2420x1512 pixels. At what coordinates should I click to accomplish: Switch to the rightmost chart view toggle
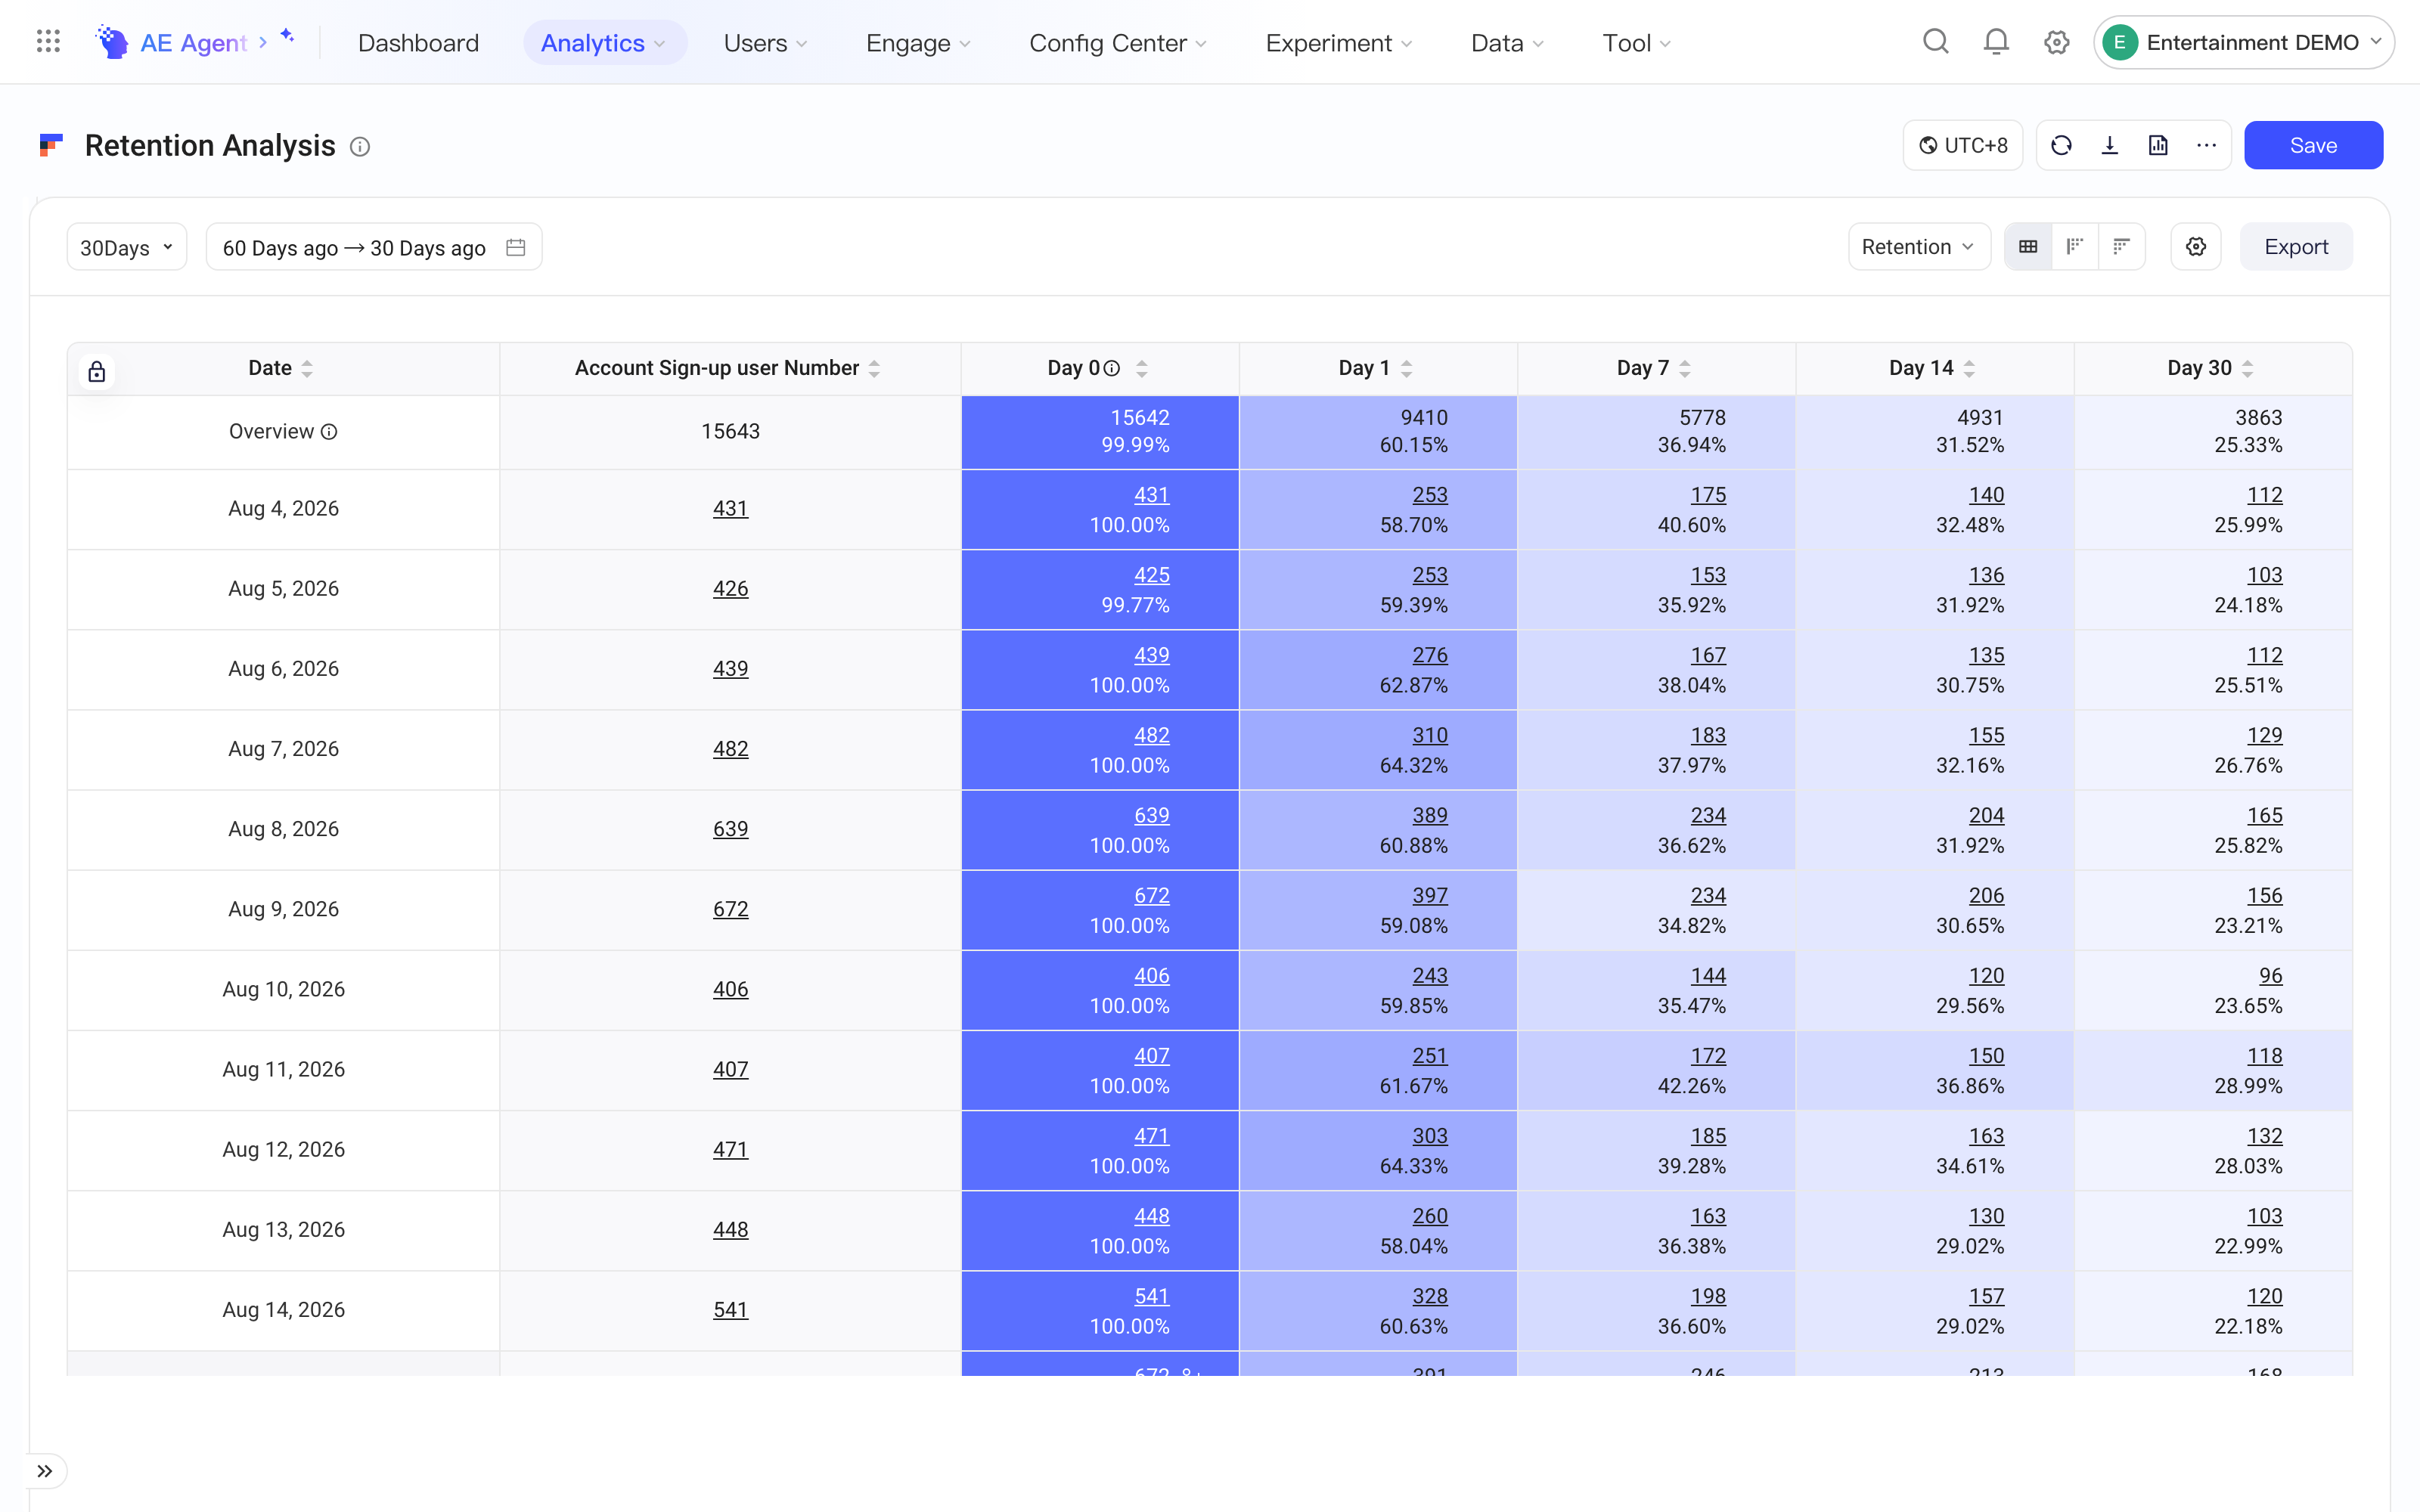[x=2121, y=247]
